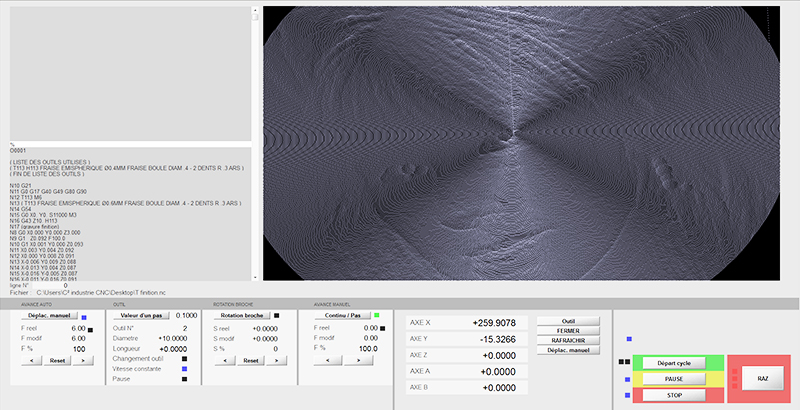Click the Diametre value +10.0000
800x410 pixels.
pos(172,339)
